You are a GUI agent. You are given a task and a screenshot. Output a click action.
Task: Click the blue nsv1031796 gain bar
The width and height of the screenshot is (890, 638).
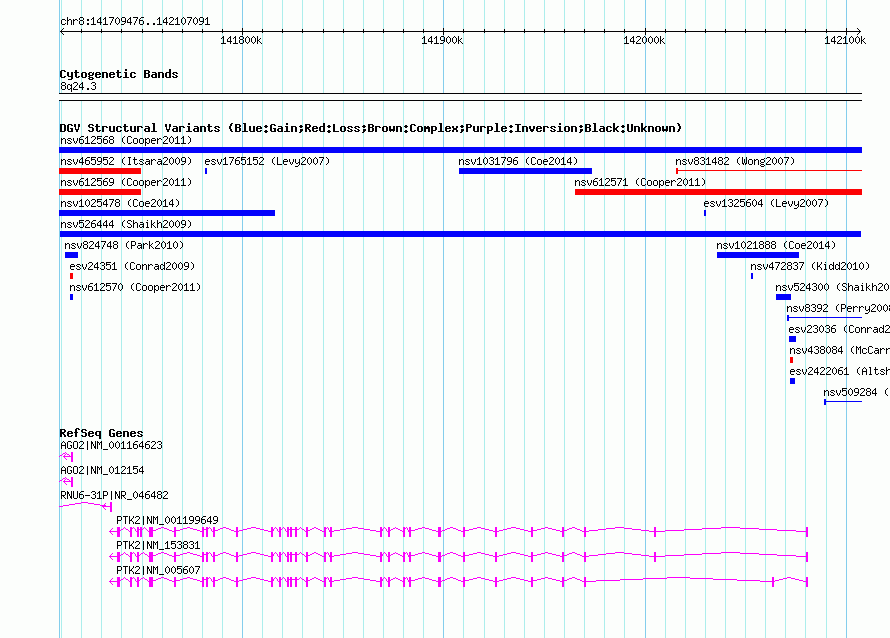point(525,171)
